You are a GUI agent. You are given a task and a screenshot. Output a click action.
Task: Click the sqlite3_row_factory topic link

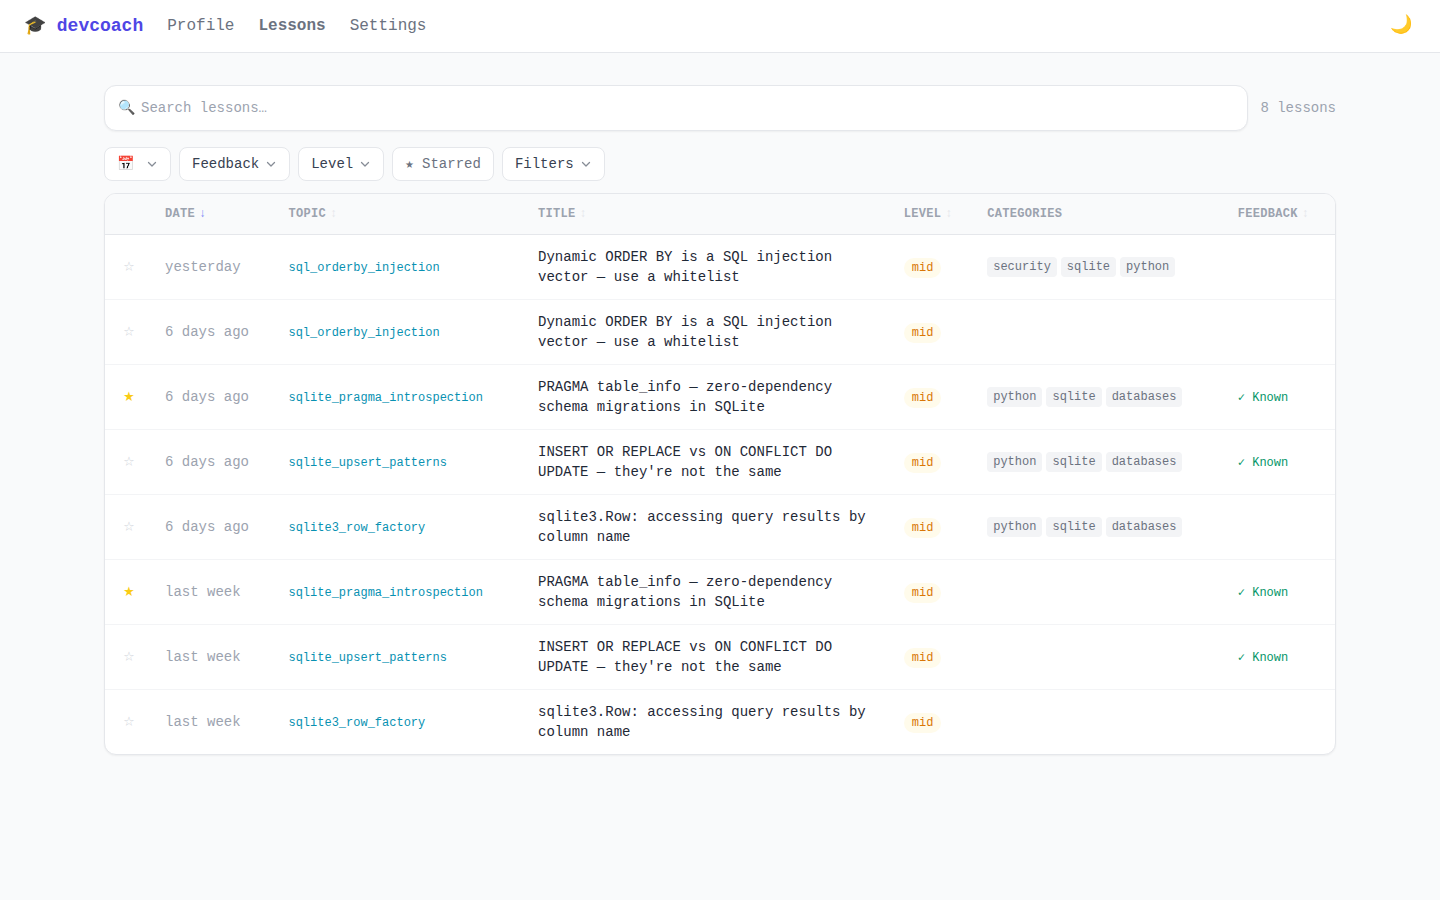357,526
